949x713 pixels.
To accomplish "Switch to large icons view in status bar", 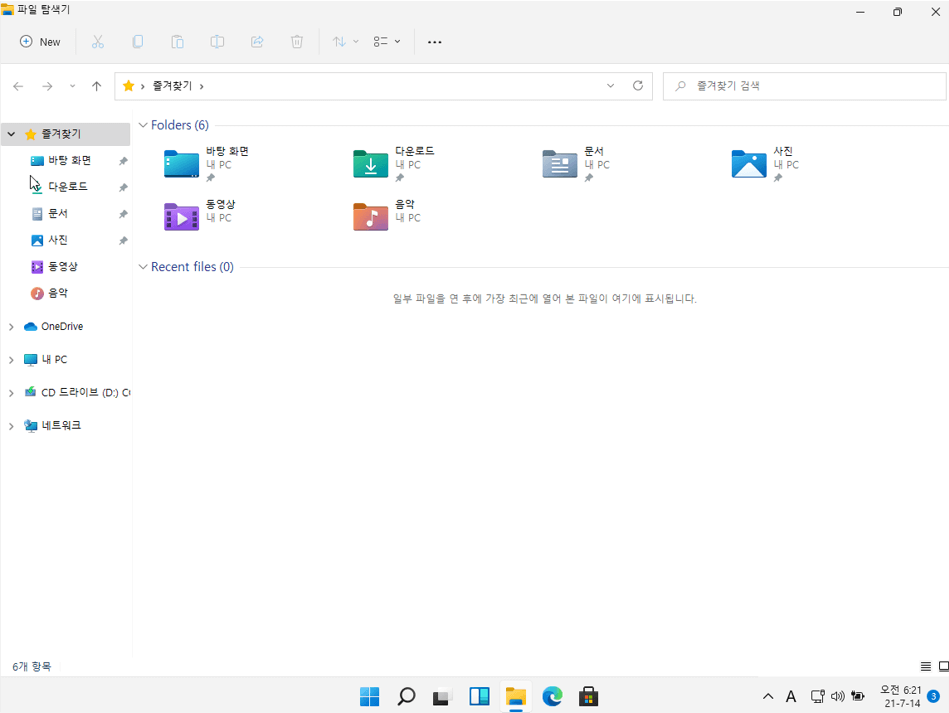I will tap(943, 666).
